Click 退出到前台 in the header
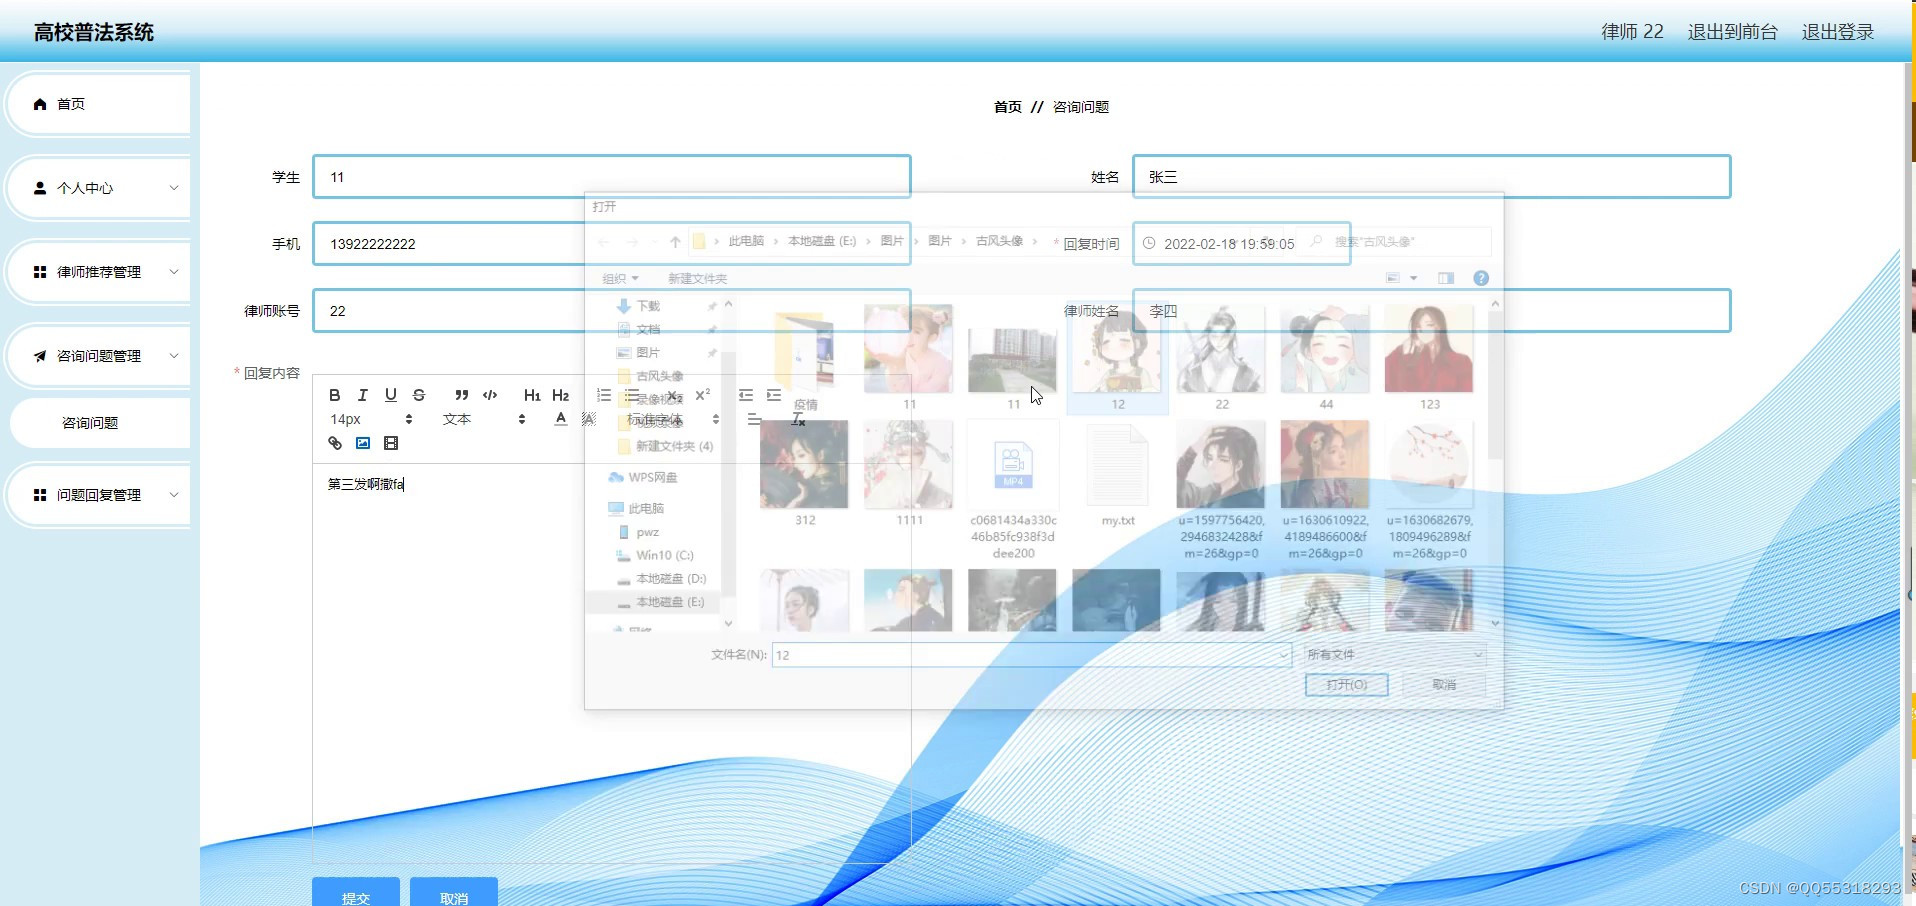Image resolution: width=1916 pixels, height=906 pixels. [x=1733, y=32]
